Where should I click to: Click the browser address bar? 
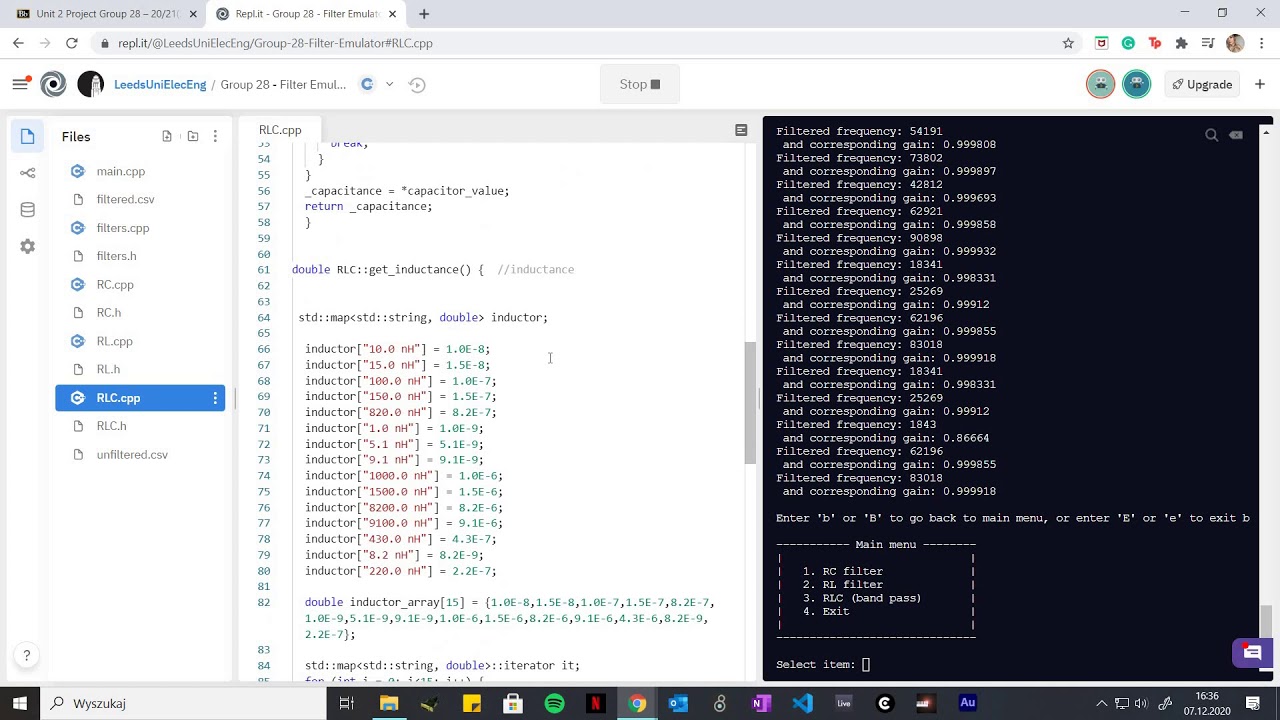pyautogui.click(x=580, y=43)
